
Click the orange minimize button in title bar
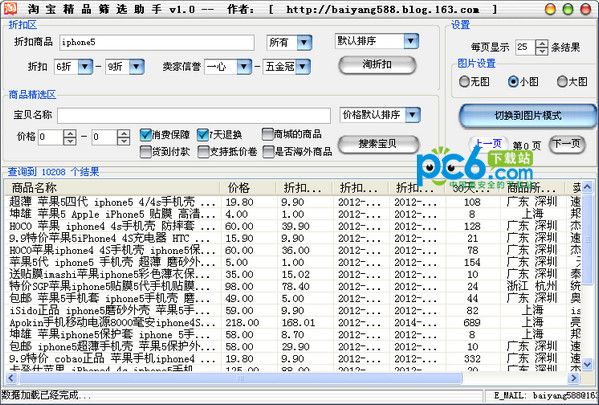550,9
